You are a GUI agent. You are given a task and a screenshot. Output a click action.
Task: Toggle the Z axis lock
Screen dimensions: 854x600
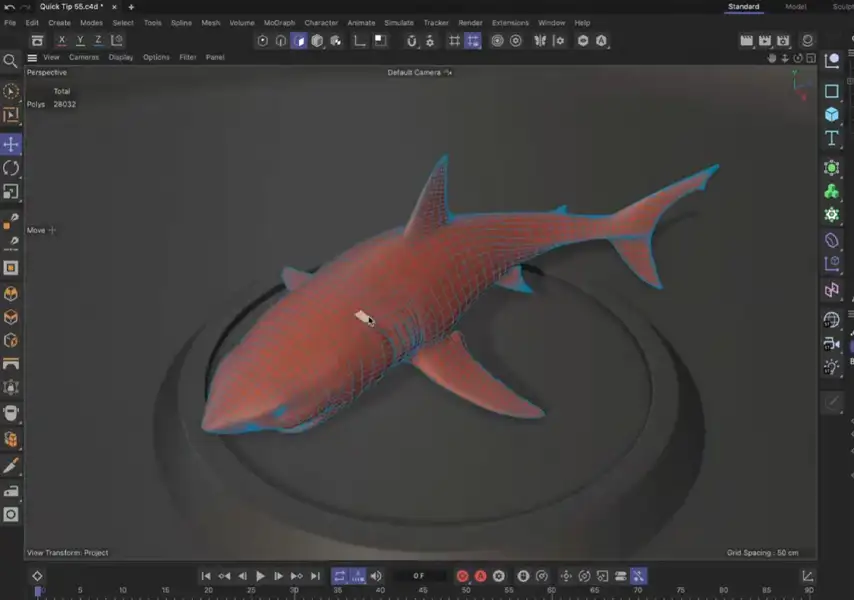coord(98,41)
